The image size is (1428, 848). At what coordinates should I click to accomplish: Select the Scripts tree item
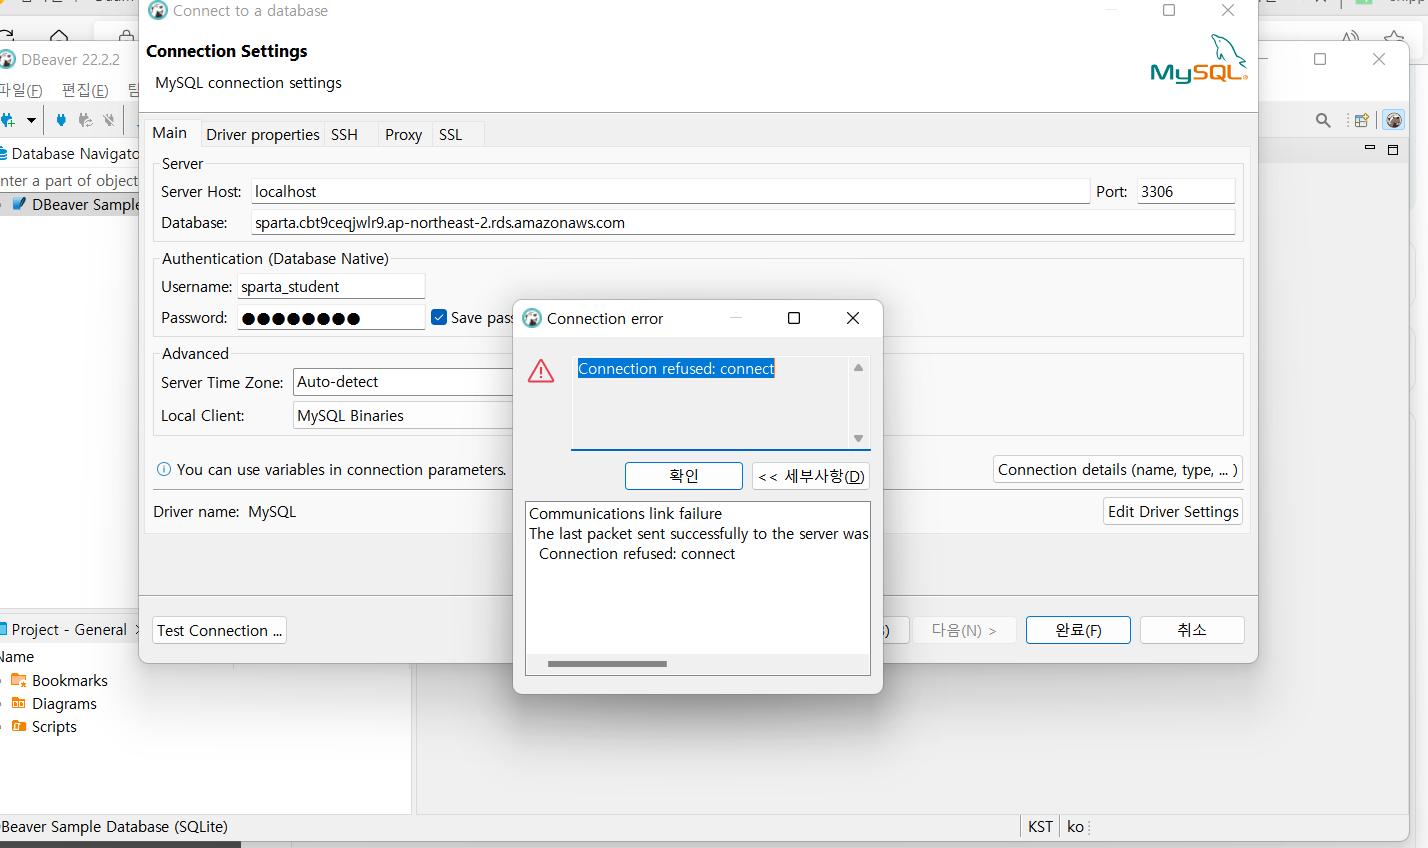pos(54,726)
